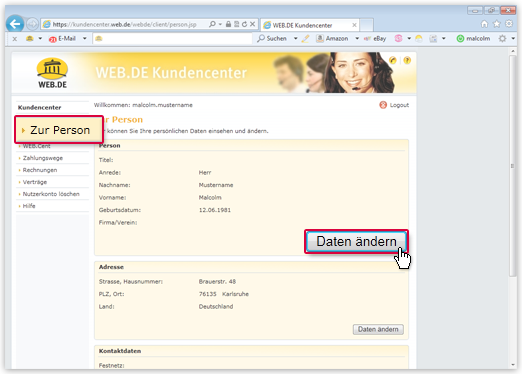Click the WEB.DE toolbar search field
This screenshot has width=522, height=374.
172,39
